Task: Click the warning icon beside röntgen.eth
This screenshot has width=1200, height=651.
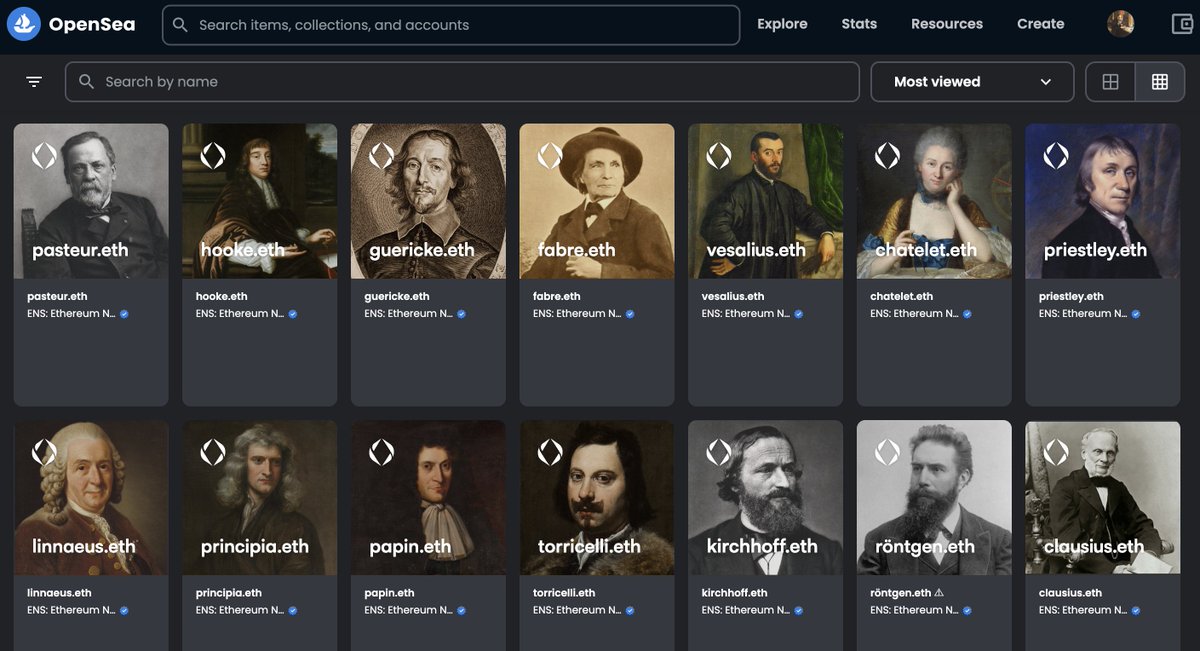Action: click(x=939, y=593)
